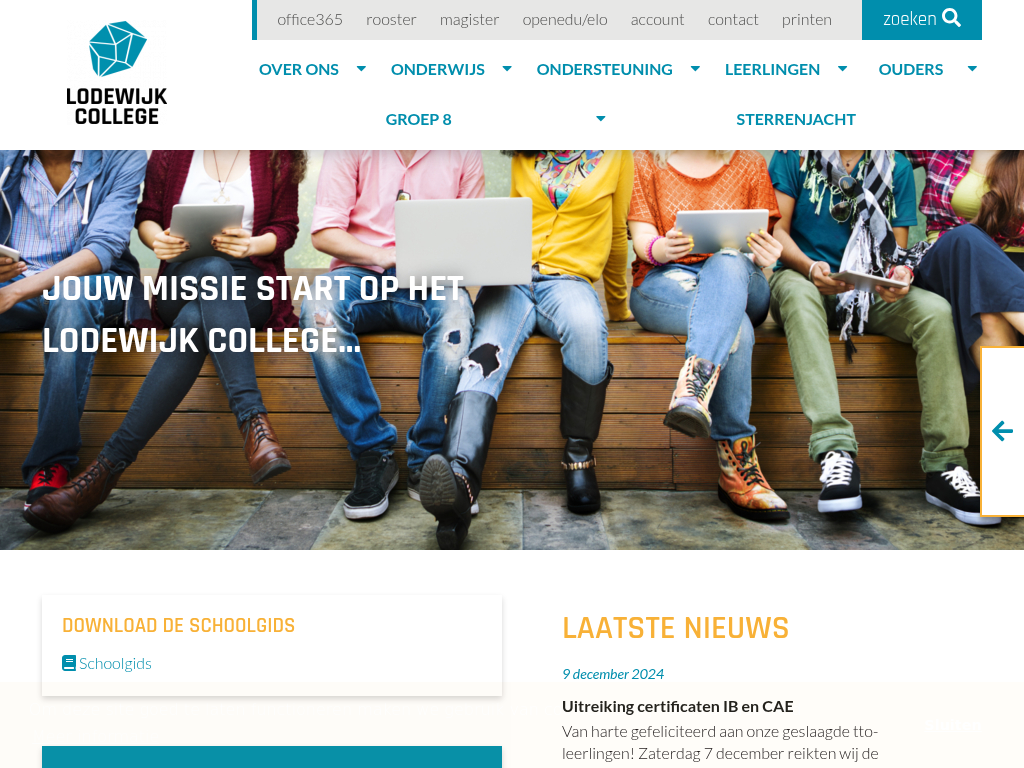
Task: Open the rooster link
Action: (x=391, y=20)
